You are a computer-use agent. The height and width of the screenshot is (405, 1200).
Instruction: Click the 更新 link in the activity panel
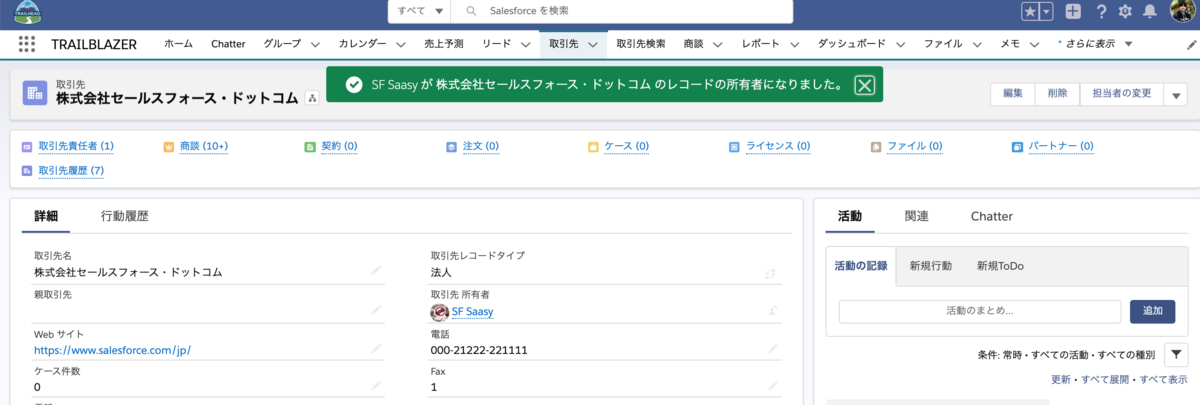[1061, 380]
